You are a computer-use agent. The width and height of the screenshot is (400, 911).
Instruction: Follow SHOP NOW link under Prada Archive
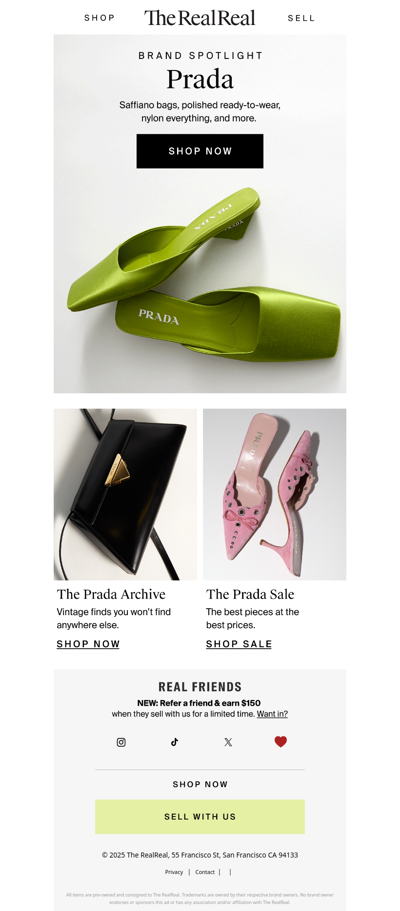[88, 644]
